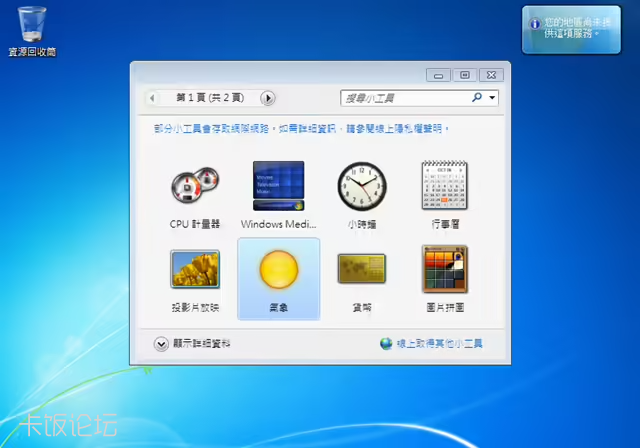
Task: Expand 顯示詳細資料 details chevron
Action: click(x=161, y=344)
